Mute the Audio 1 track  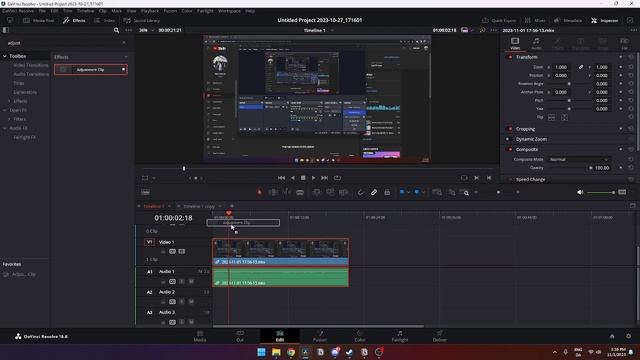191,282
